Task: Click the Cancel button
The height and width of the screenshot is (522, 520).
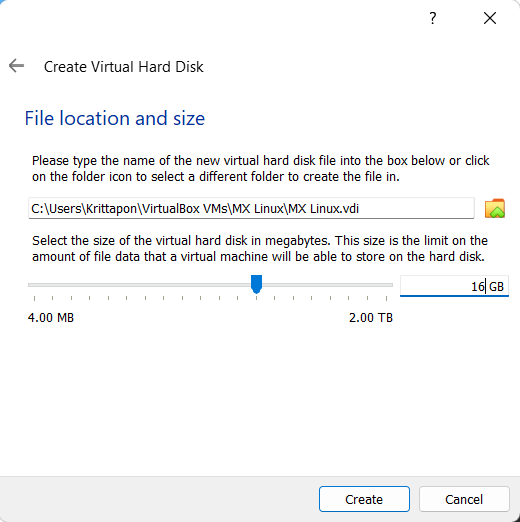Action: [x=464, y=499]
